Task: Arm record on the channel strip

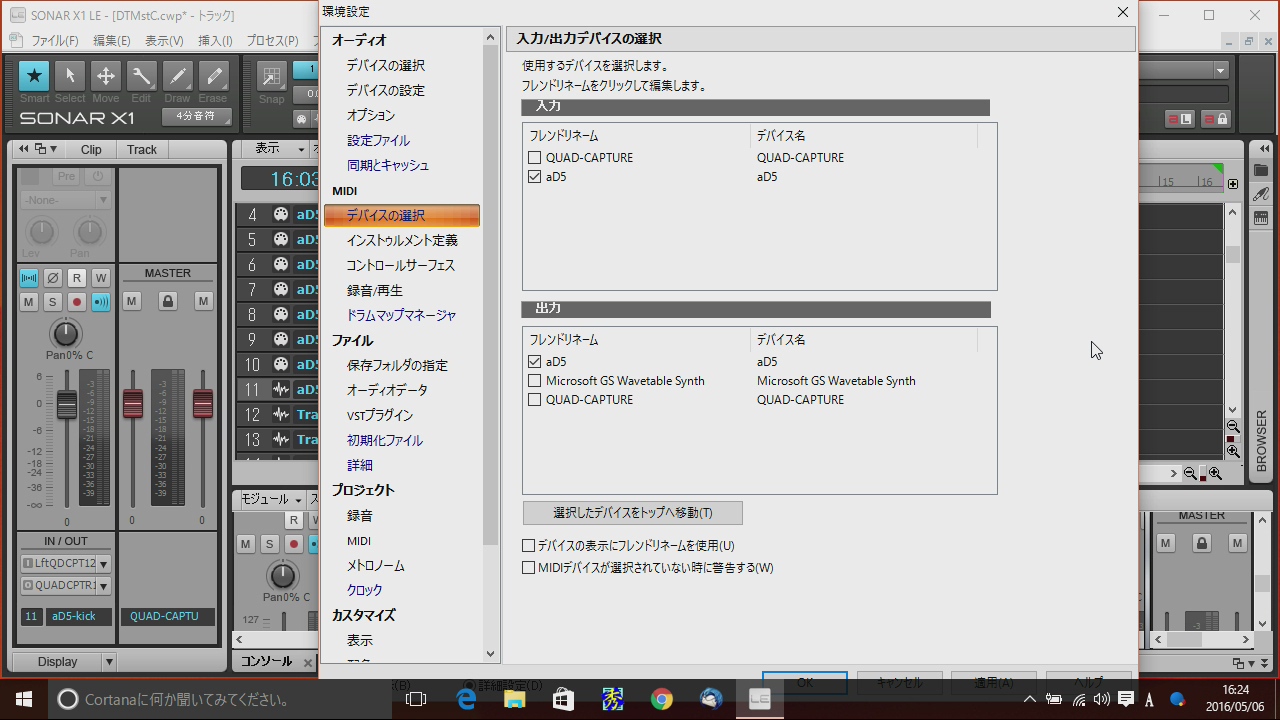Action: point(77,301)
